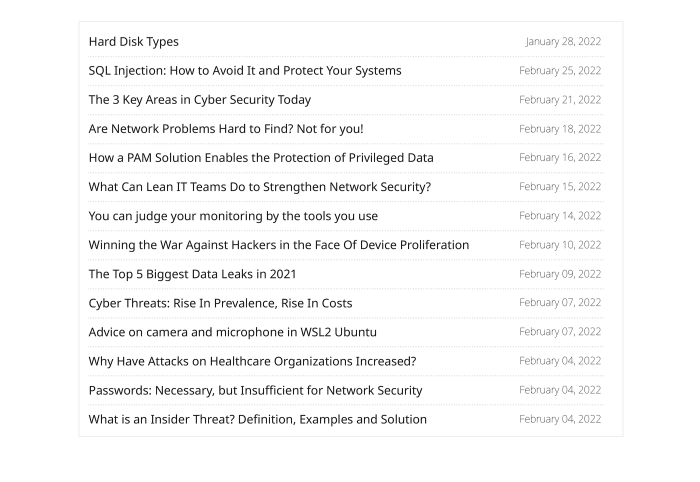Open the SQL Injection article link
Image resolution: width=700 pixels, height=482 pixels.
[245, 71]
